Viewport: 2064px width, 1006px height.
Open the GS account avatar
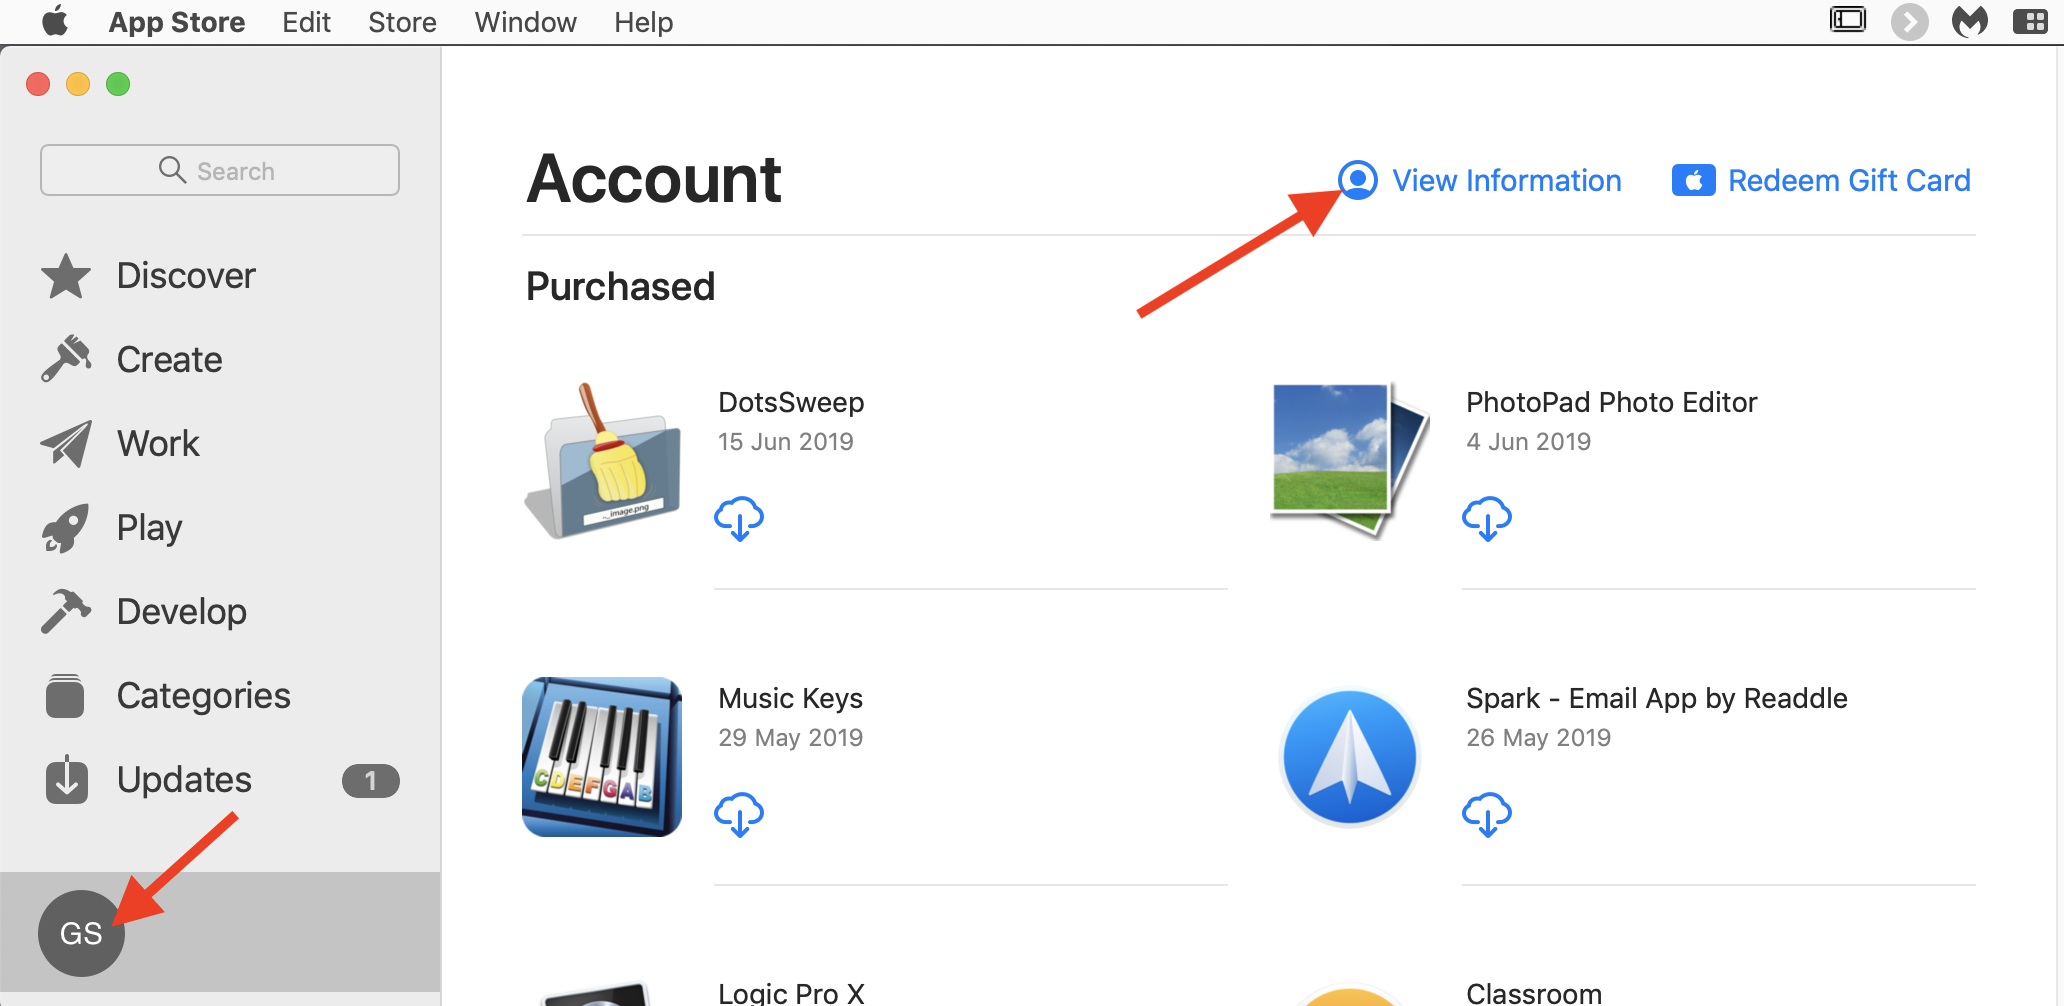pyautogui.click(x=81, y=933)
